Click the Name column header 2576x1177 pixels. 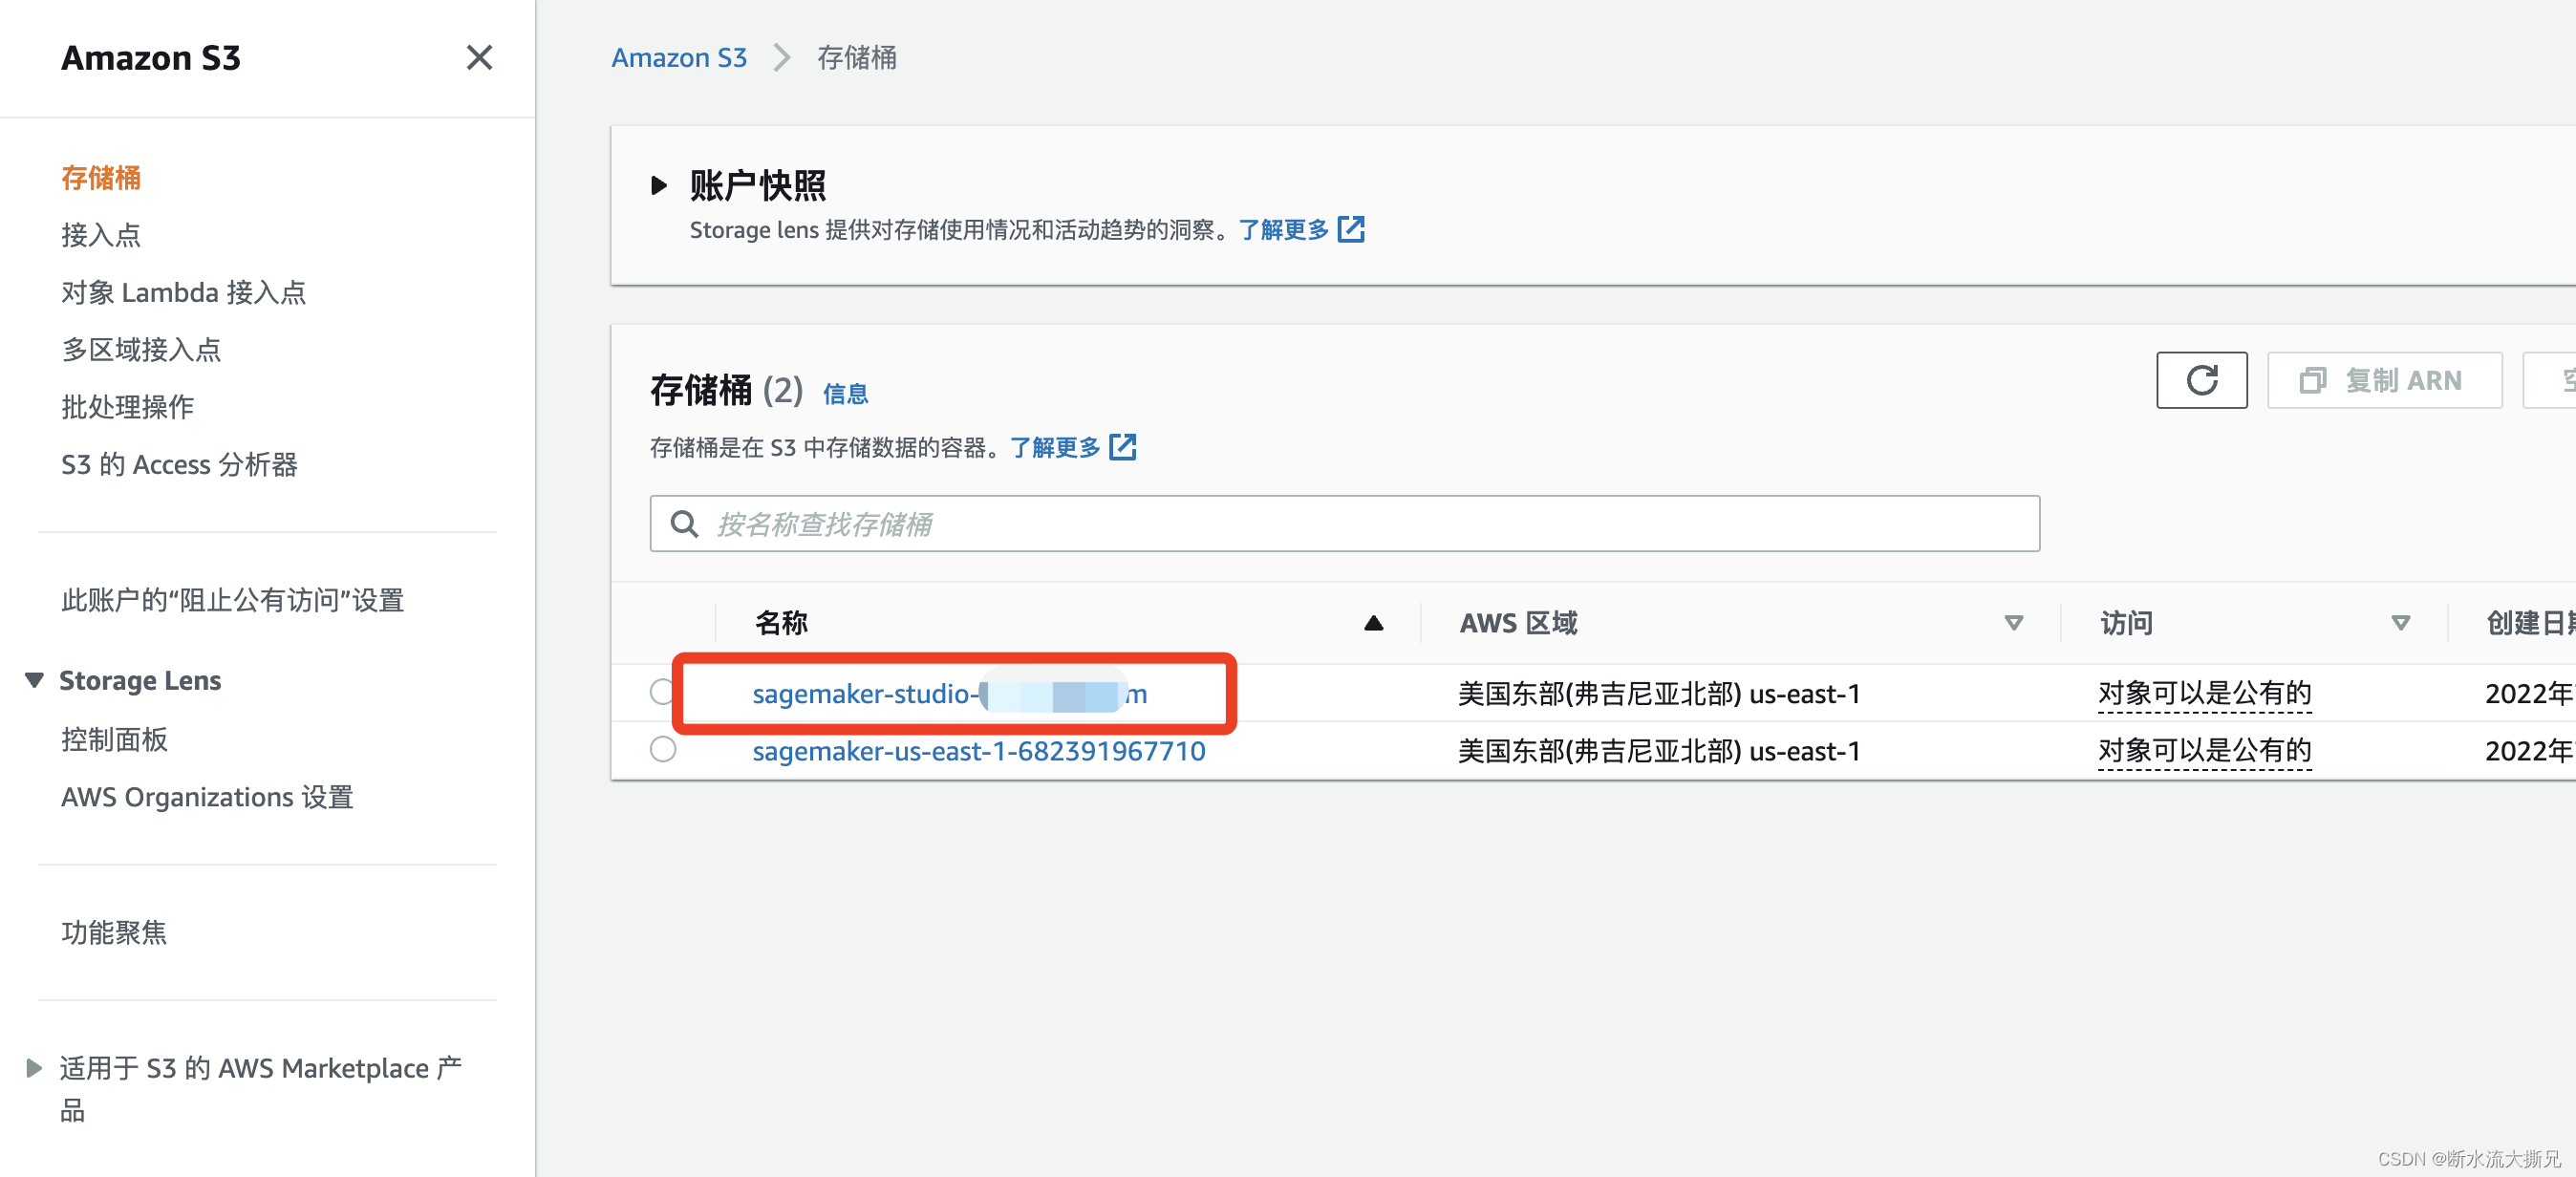coord(781,623)
